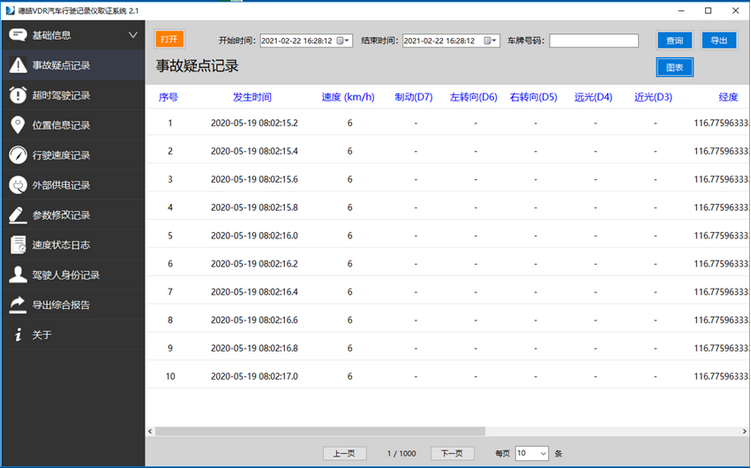The height and width of the screenshot is (469, 751).
Task: Open the 开始时间 date picker dropdown
Action: click(345, 41)
